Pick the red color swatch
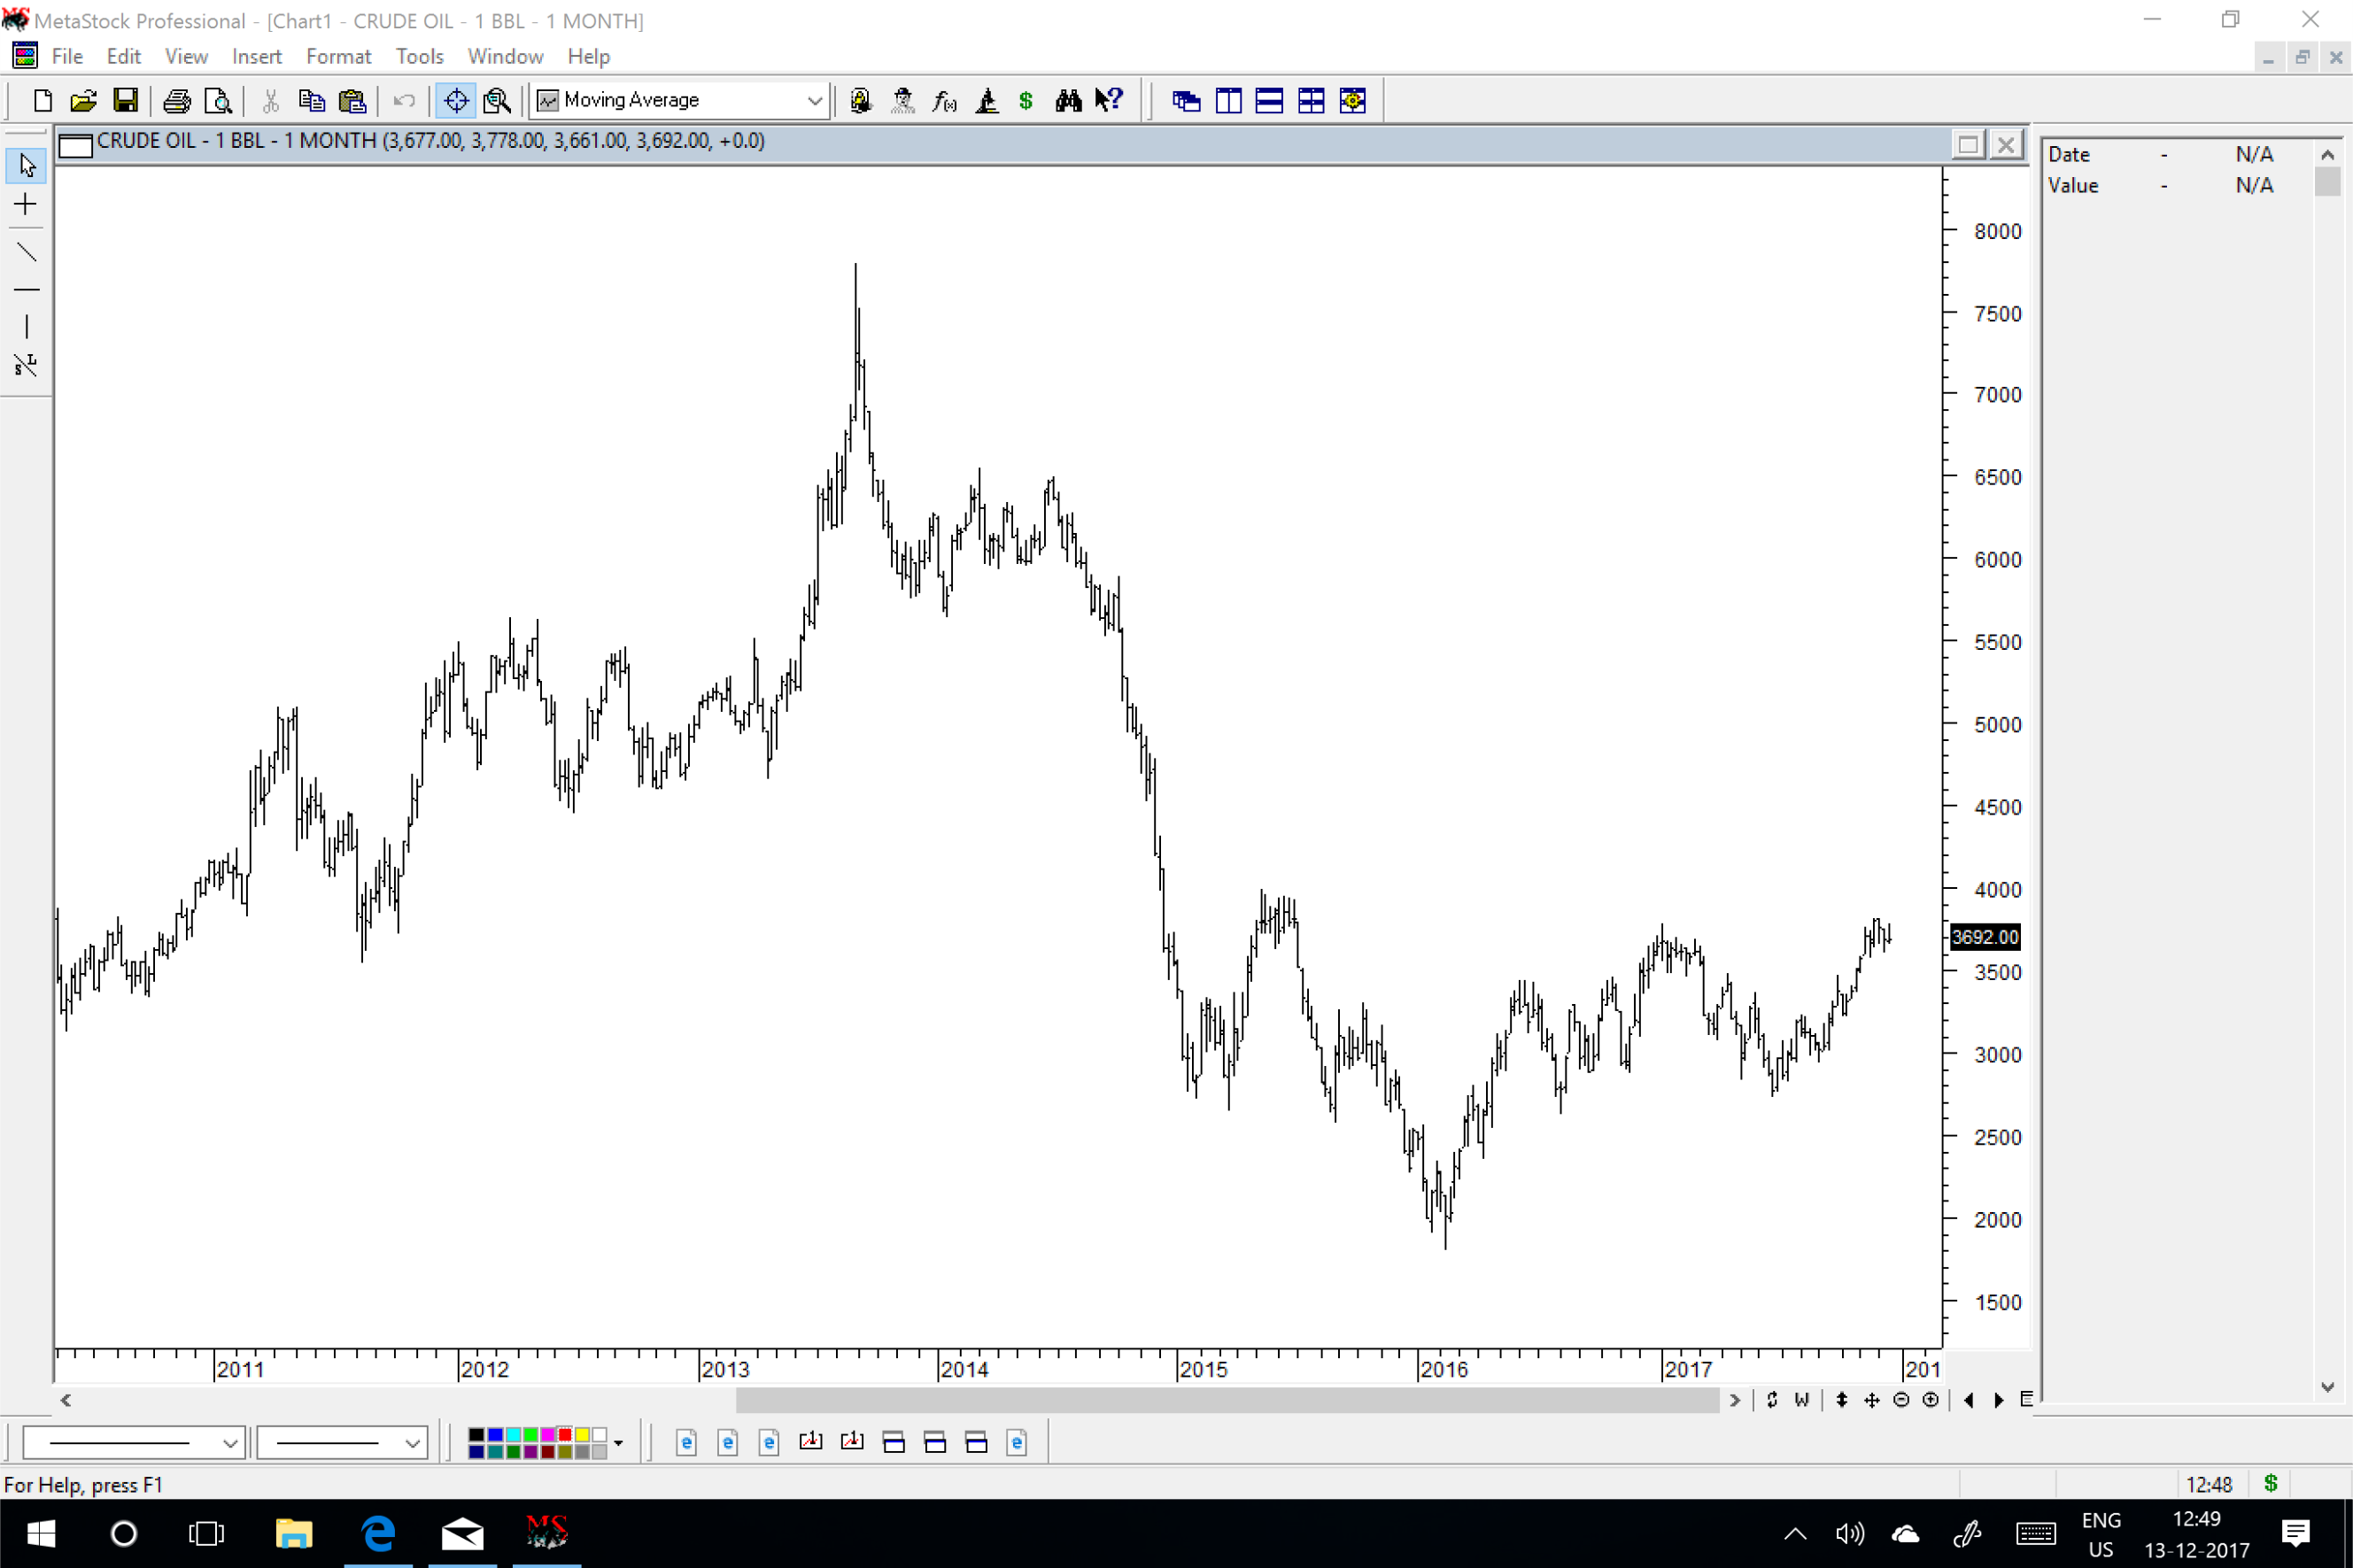This screenshot has height=1568, width=2353. tap(565, 1435)
